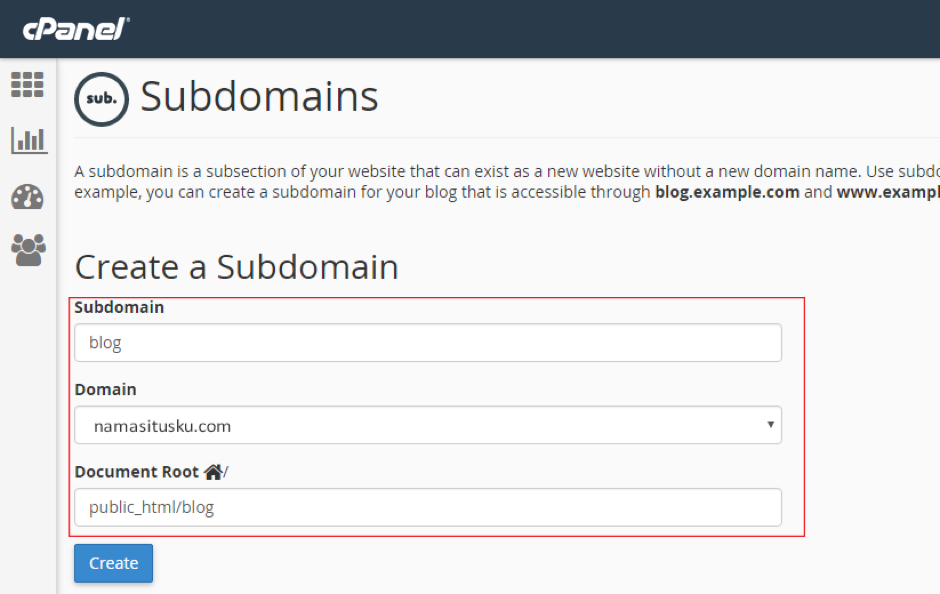Click the Subdomain field label

click(x=119, y=307)
